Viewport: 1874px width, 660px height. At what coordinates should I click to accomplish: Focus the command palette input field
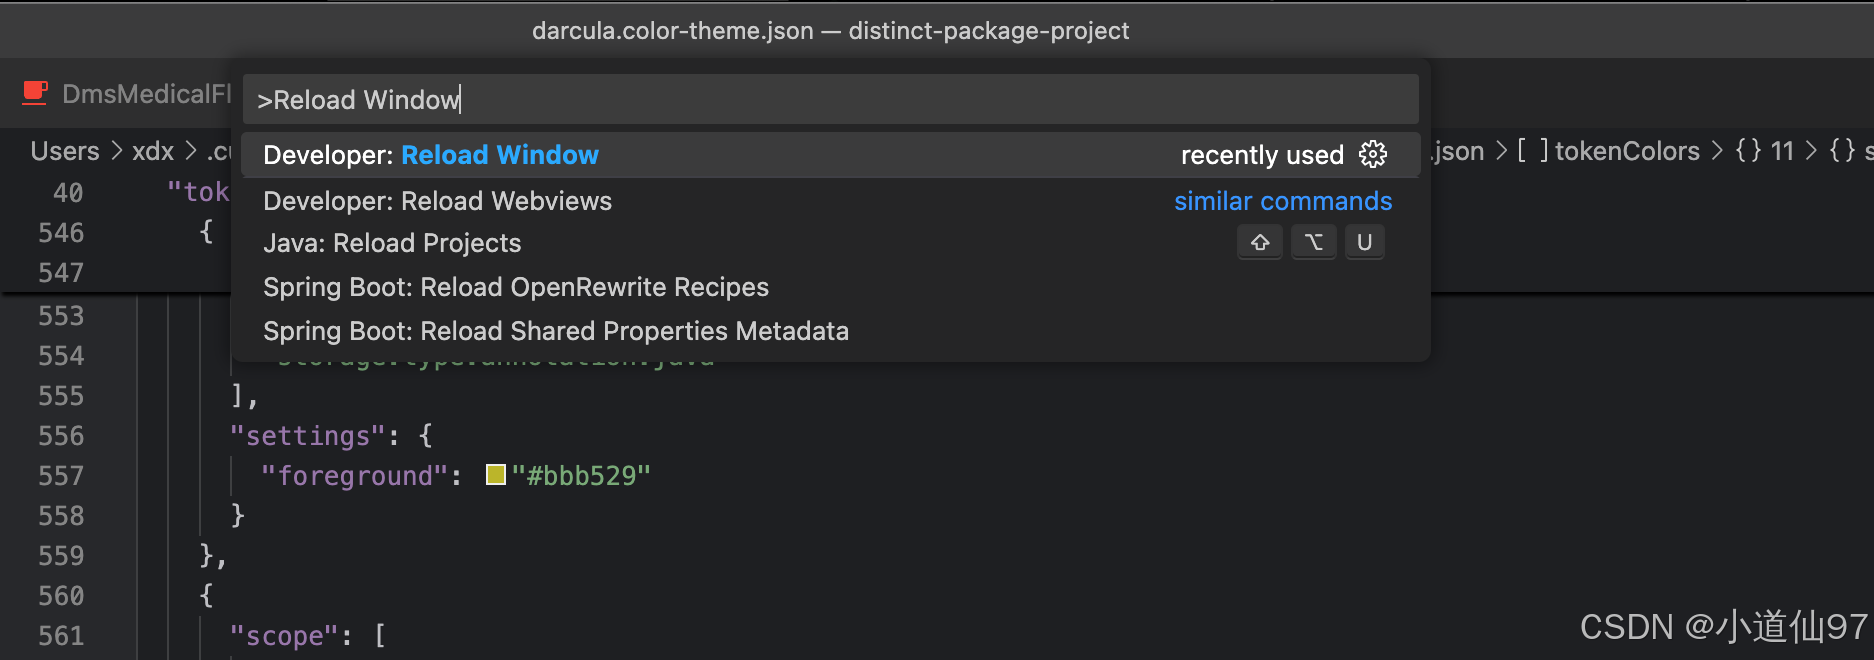click(830, 100)
